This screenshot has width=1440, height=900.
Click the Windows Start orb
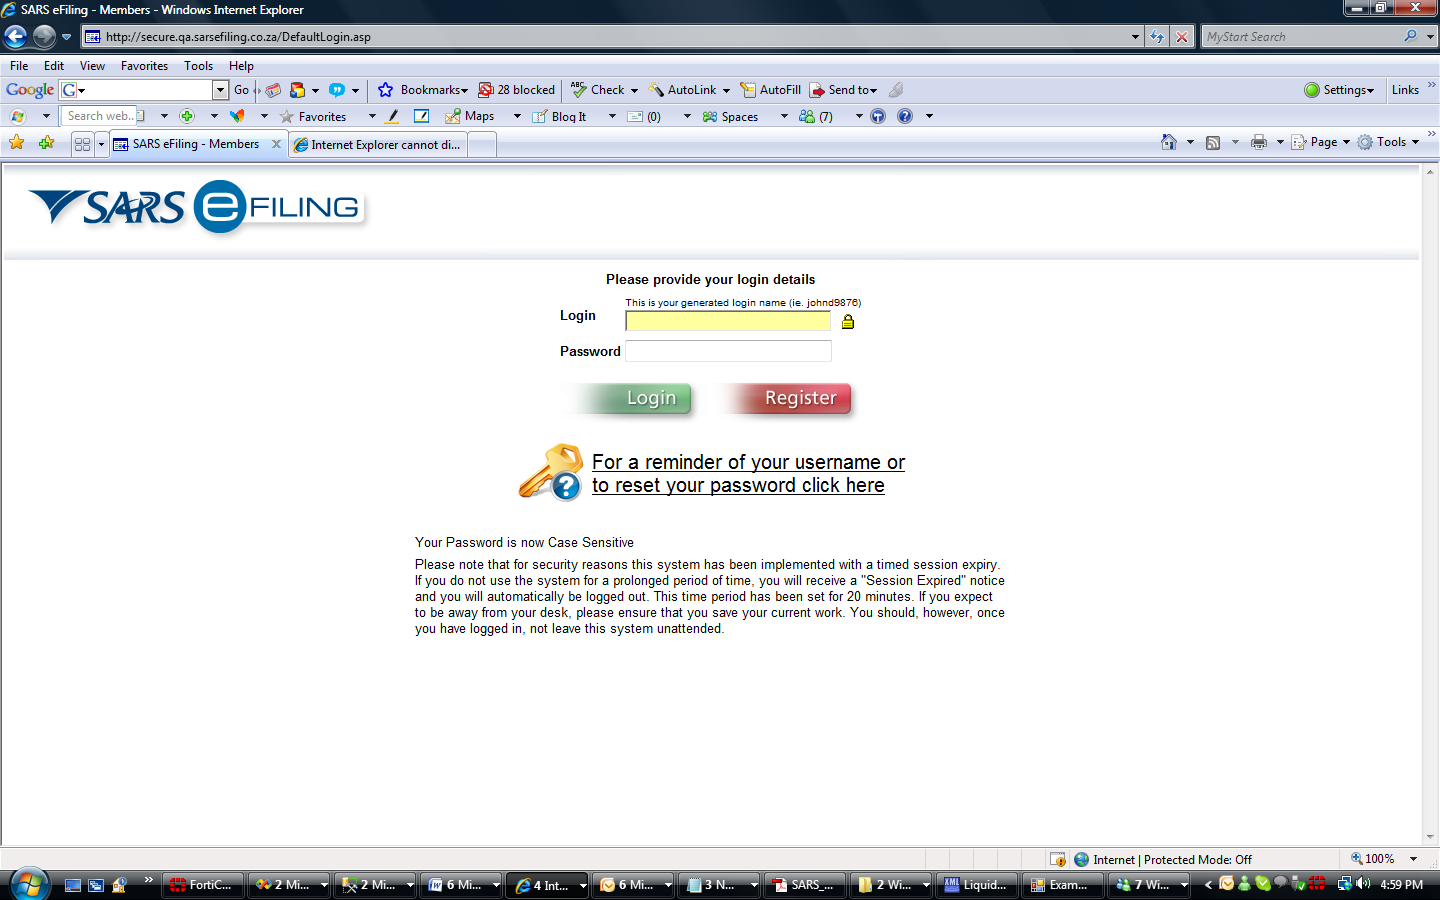click(x=29, y=883)
